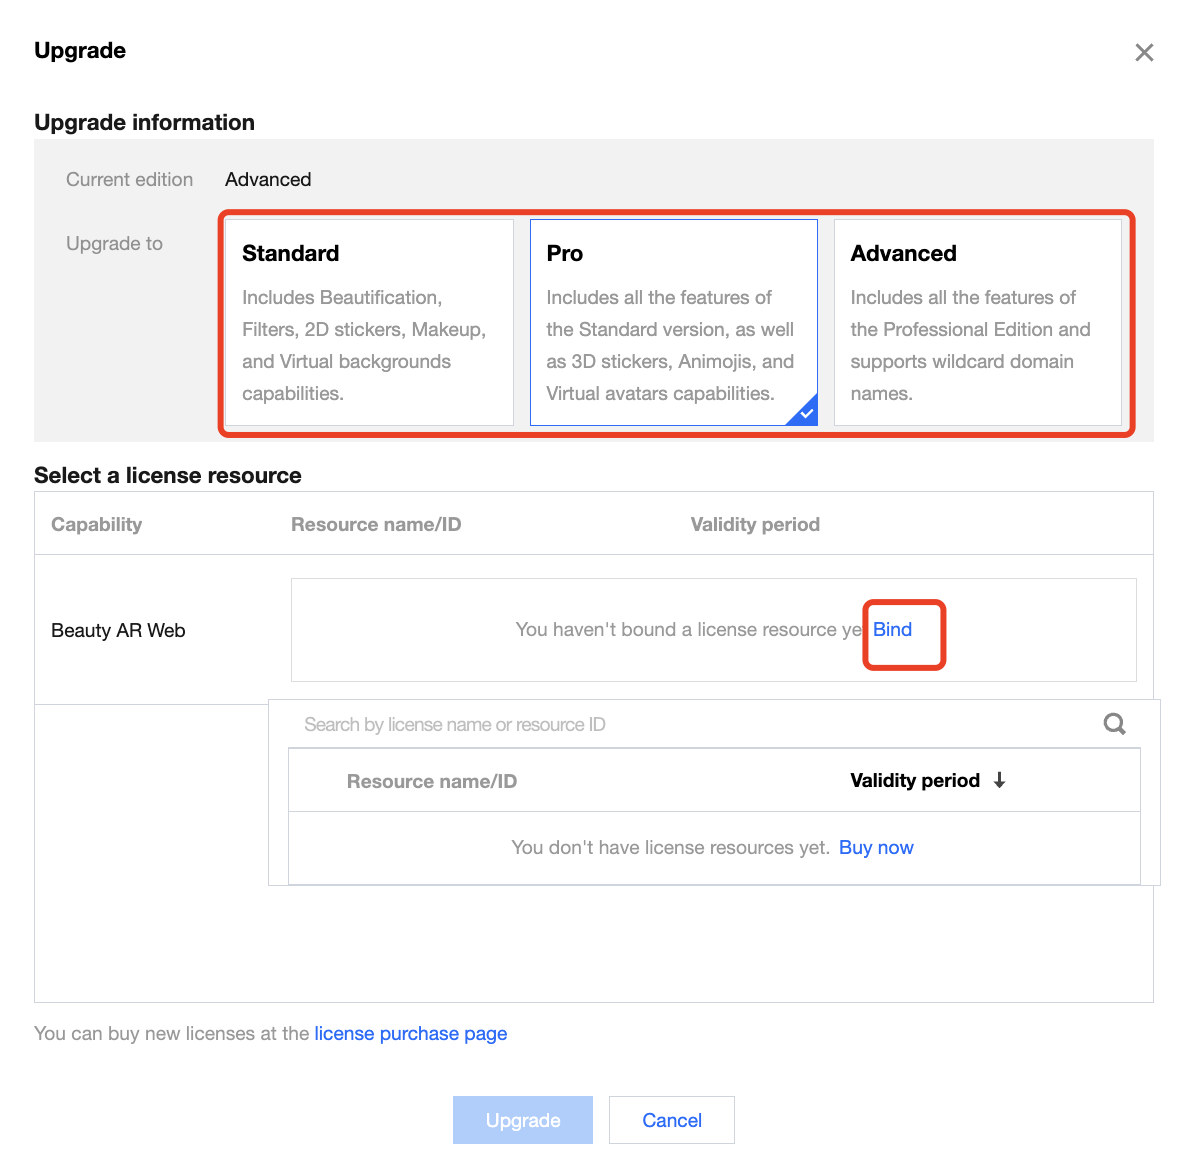Click the blue checkmark corner on Pro

(x=805, y=412)
